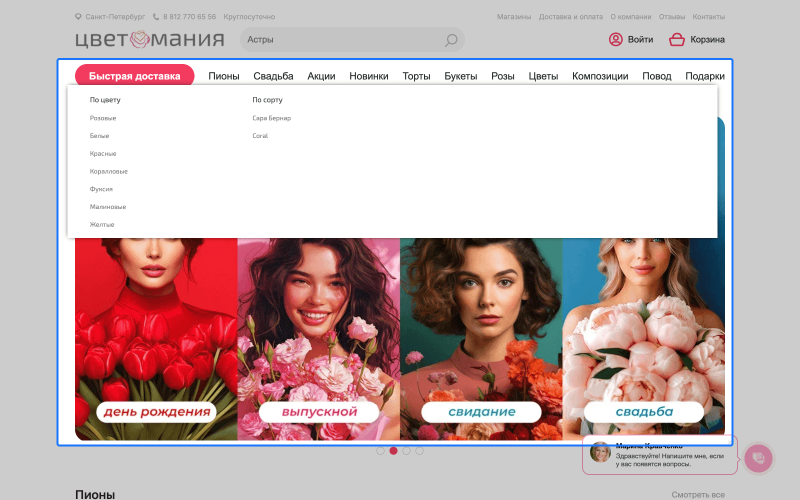This screenshot has height=500, width=800.
Task: Click the phone handset icon
Action: click(156, 17)
